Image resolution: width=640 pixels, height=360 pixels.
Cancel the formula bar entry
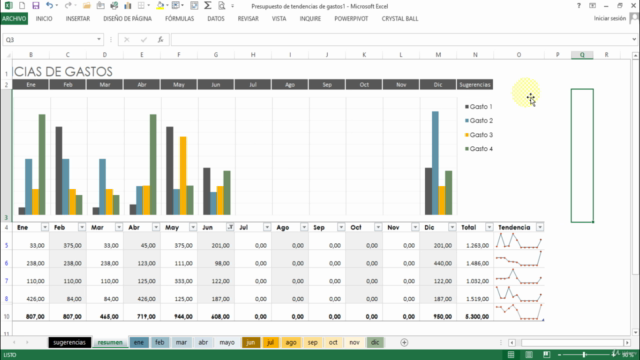[127, 40]
